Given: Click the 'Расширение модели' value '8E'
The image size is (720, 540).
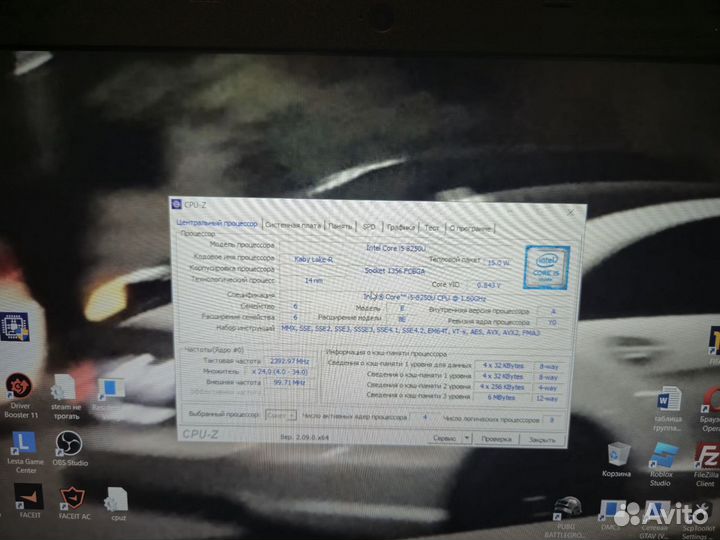Looking at the screenshot, I should point(402,319).
